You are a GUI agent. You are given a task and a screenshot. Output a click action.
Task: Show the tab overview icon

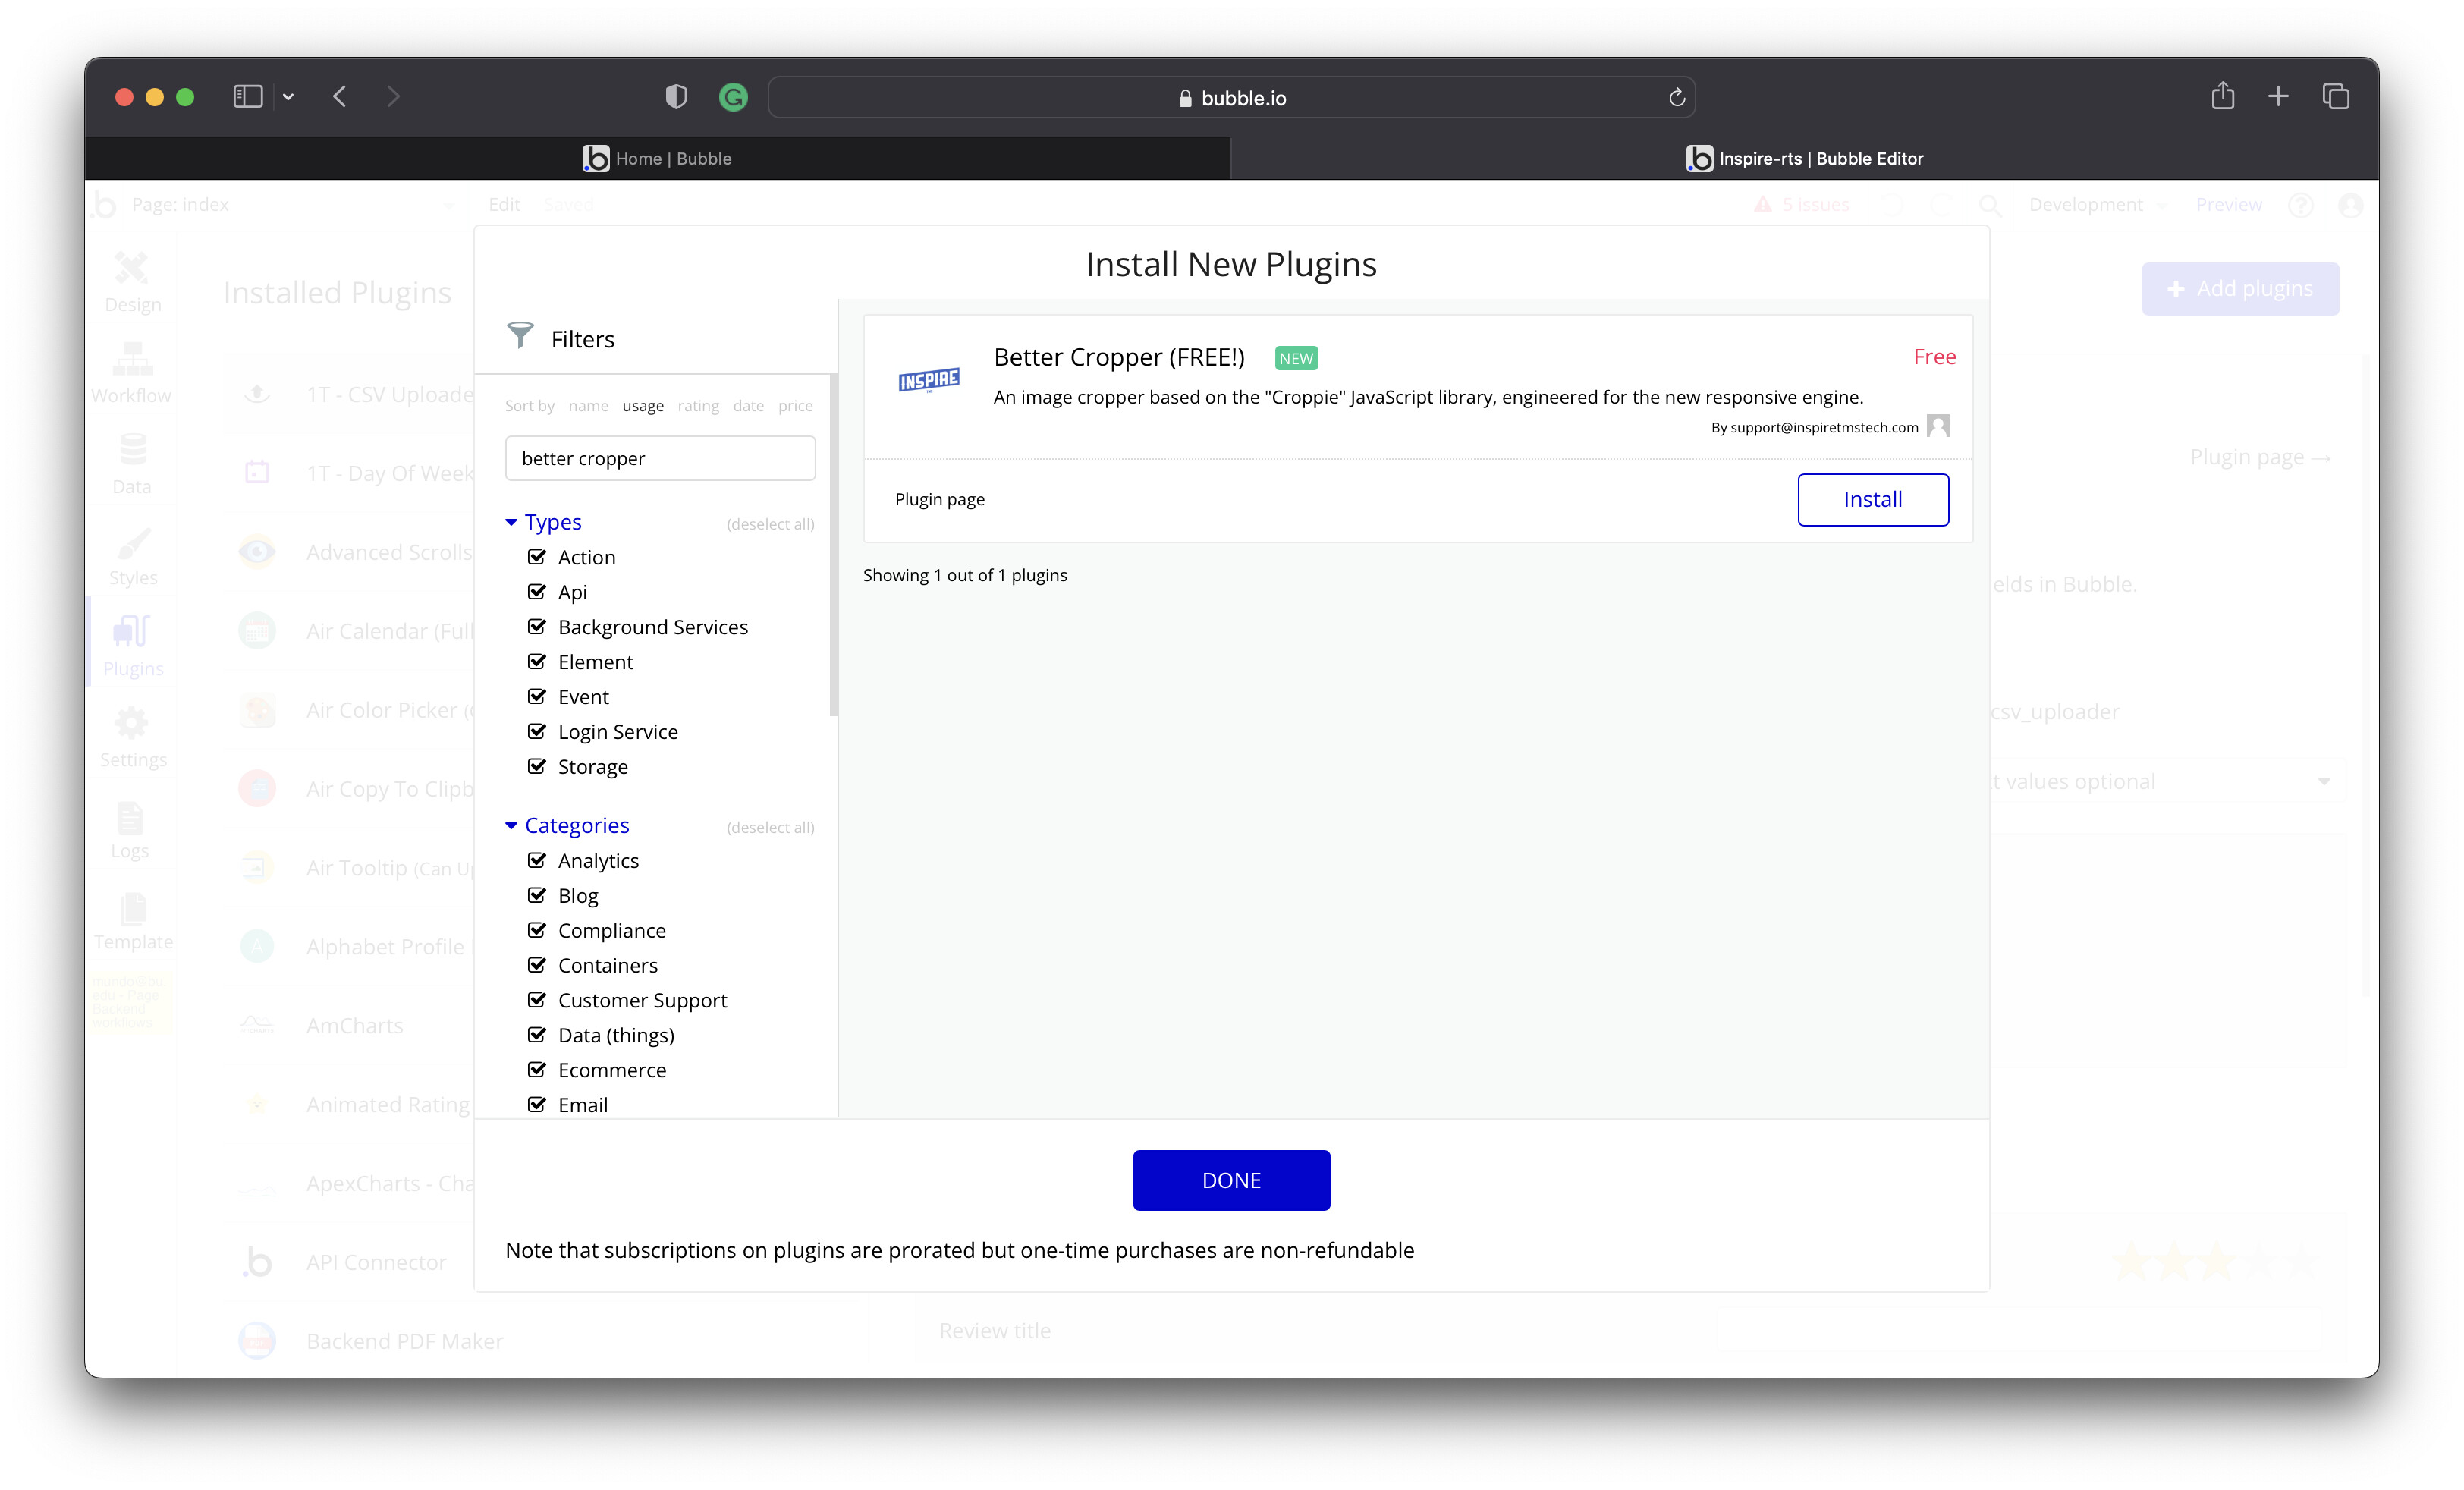tap(2335, 96)
